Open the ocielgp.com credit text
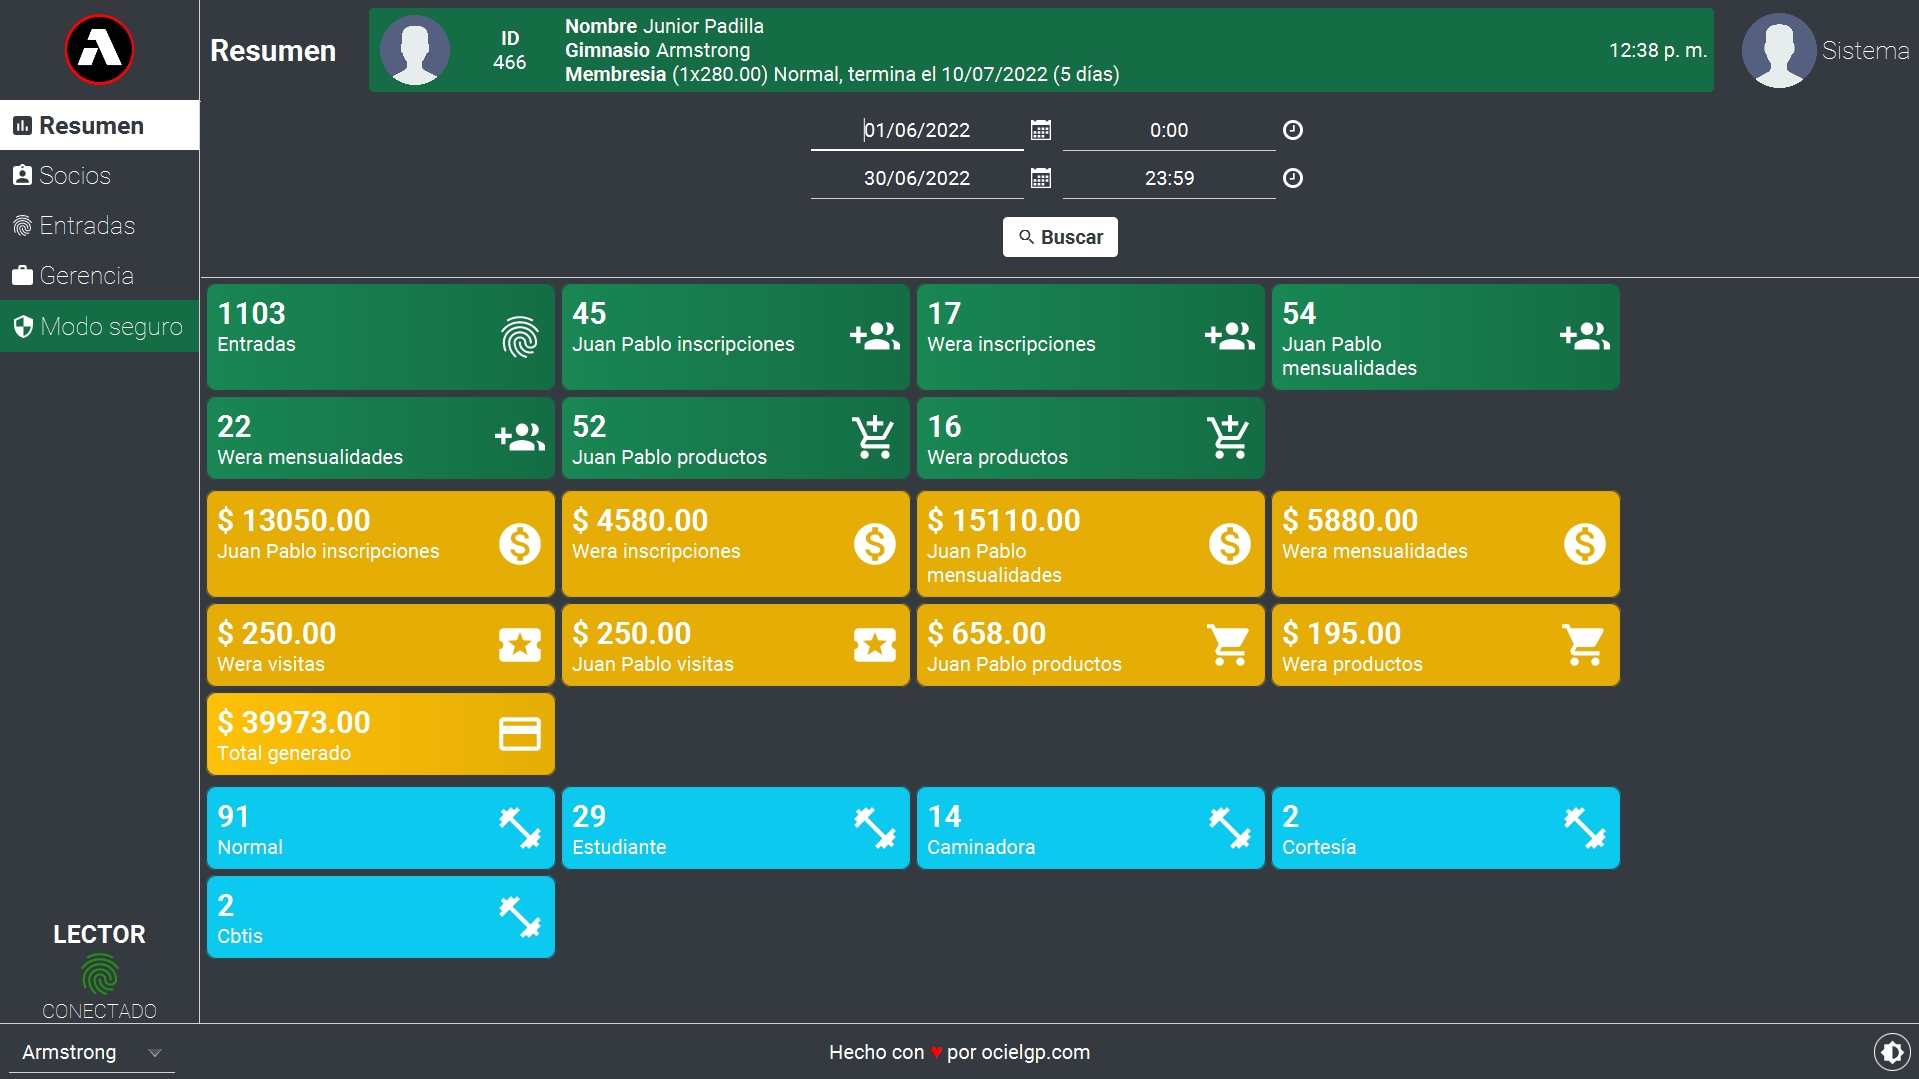The image size is (1919, 1079). (x=1035, y=1052)
